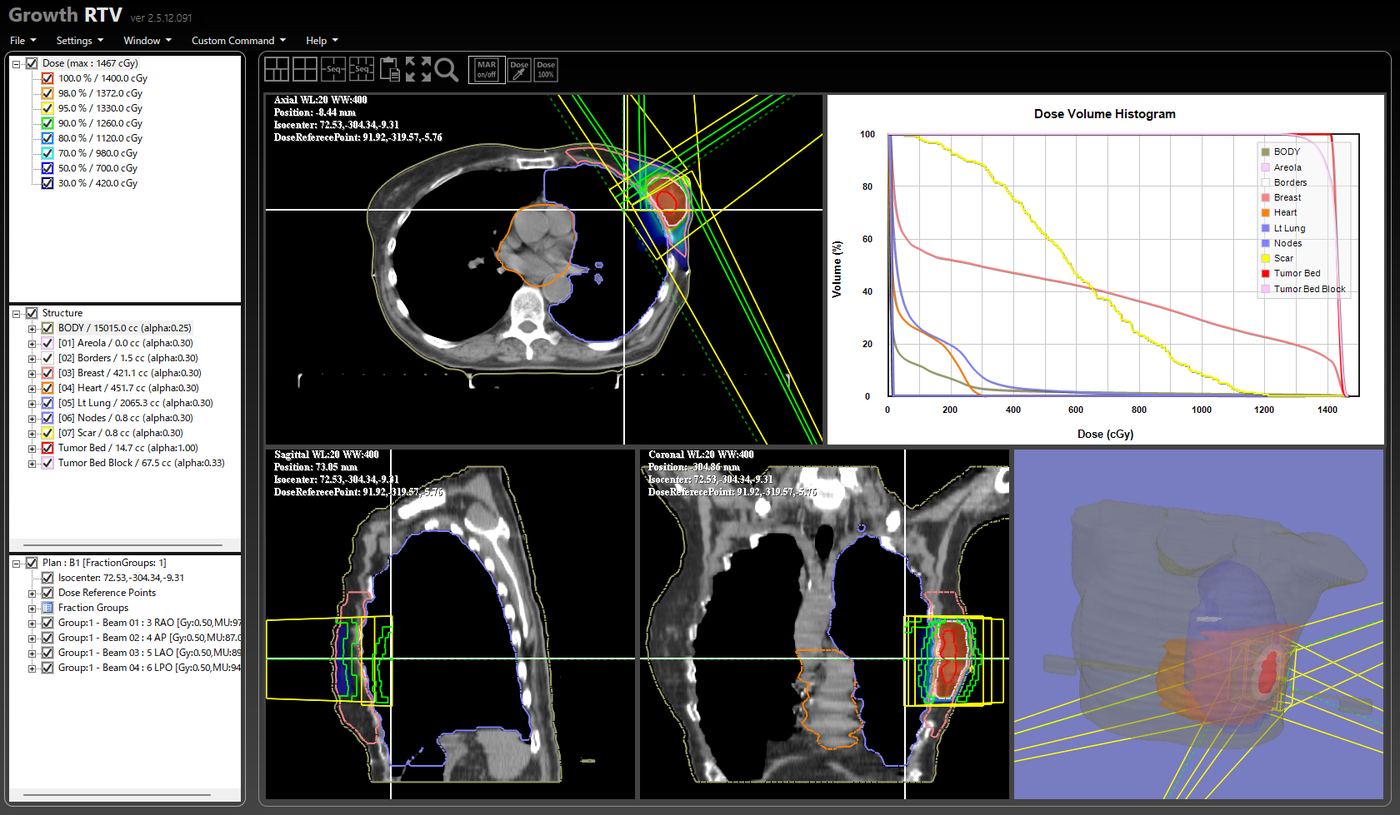The width and height of the screenshot is (1400, 815).
Task: Toggle Beam 02 : 4 AP checkbox
Action: pos(47,637)
